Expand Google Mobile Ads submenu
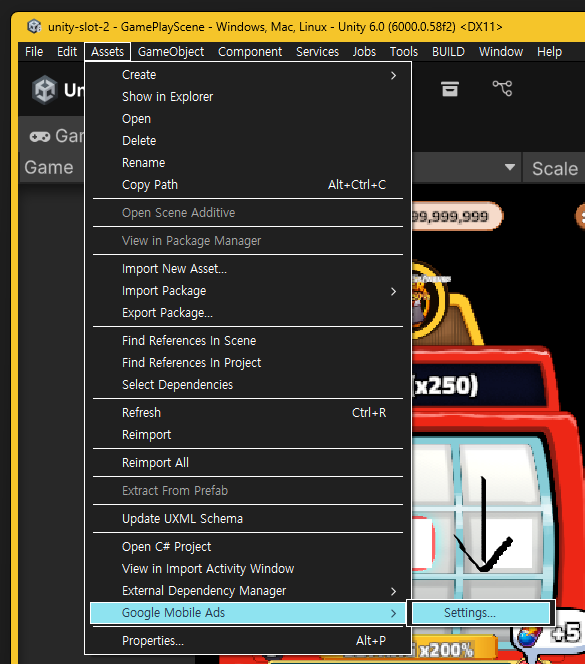 click(248, 613)
